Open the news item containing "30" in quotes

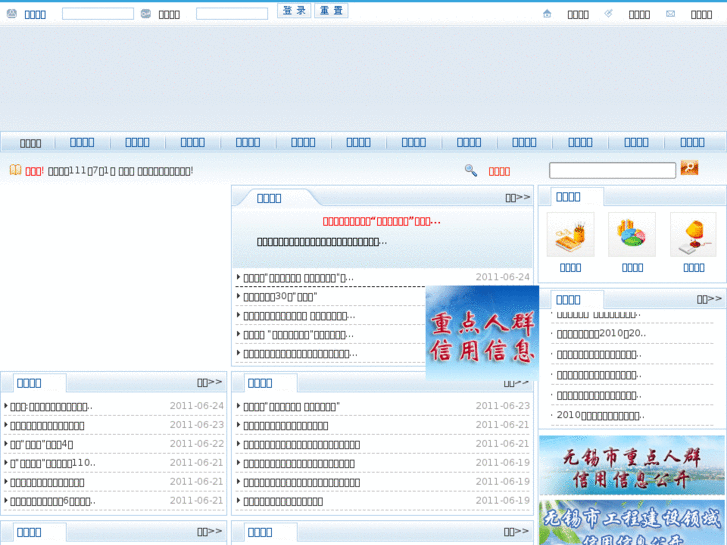[280, 297]
